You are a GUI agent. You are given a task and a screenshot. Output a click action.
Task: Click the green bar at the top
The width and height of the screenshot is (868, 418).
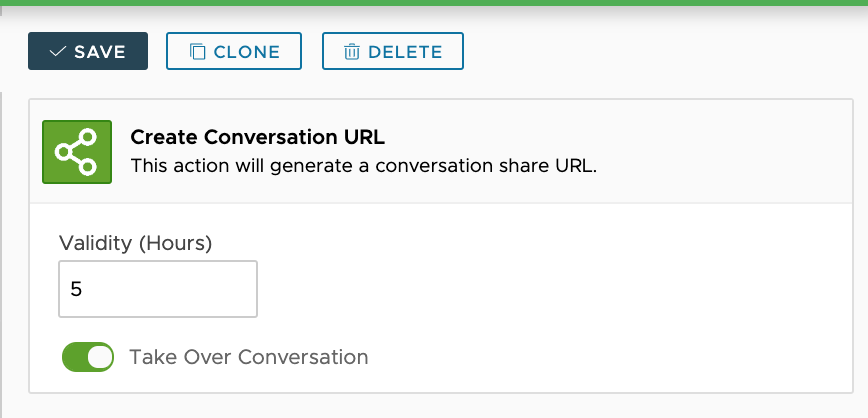(434, 3)
